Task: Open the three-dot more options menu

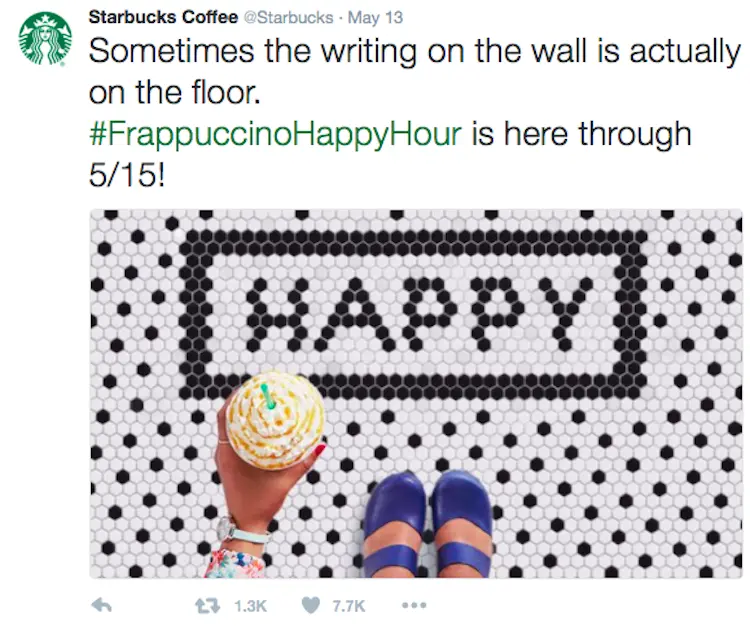Action: [x=414, y=606]
